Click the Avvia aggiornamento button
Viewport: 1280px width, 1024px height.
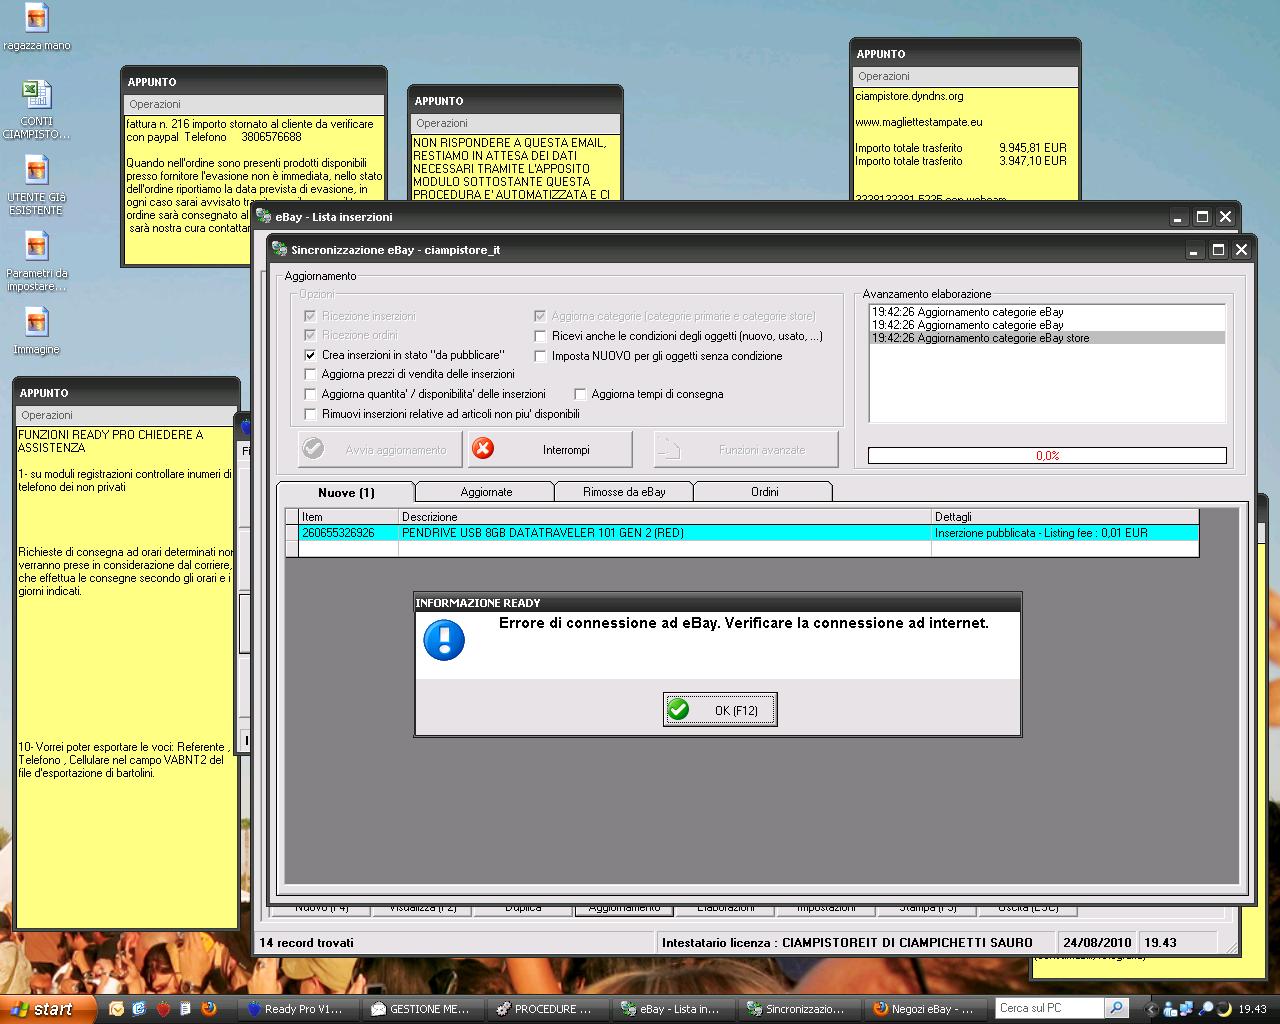click(x=380, y=449)
